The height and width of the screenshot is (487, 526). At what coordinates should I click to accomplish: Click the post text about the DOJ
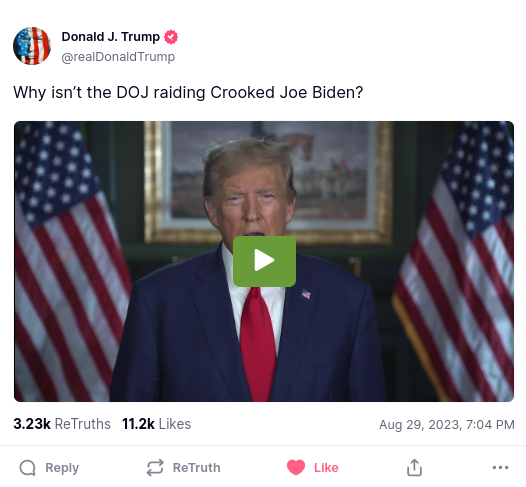click(188, 93)
